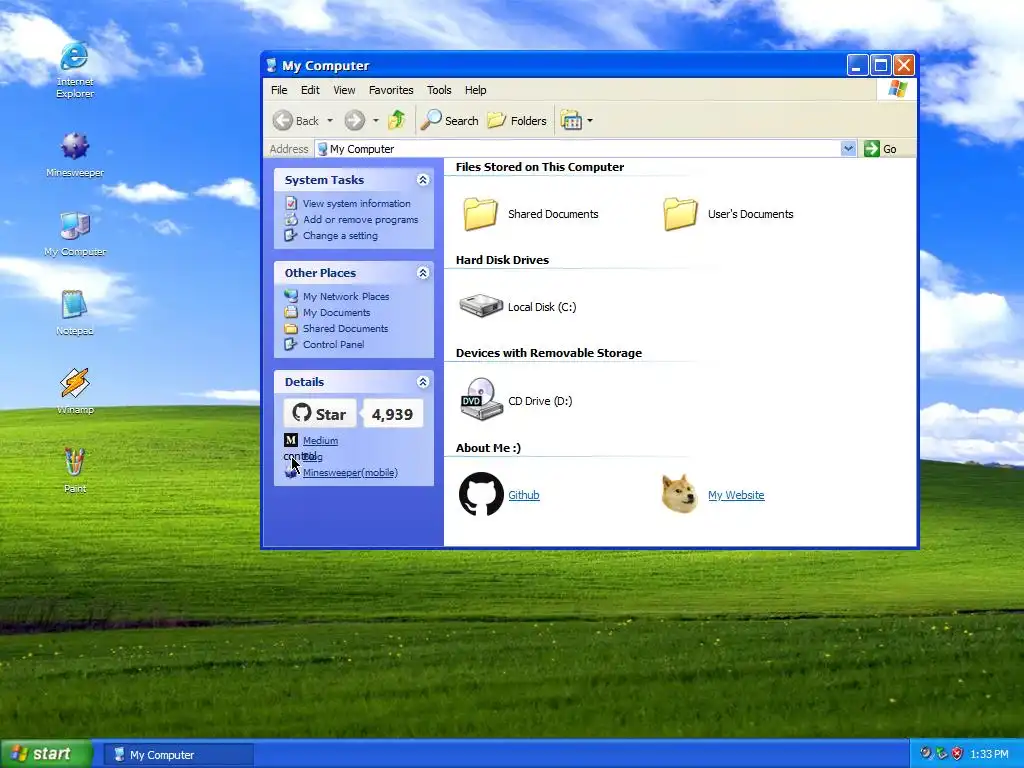The image size is (1024, 768).
Task: Open the Edit menu
Action: coord(310,90)
